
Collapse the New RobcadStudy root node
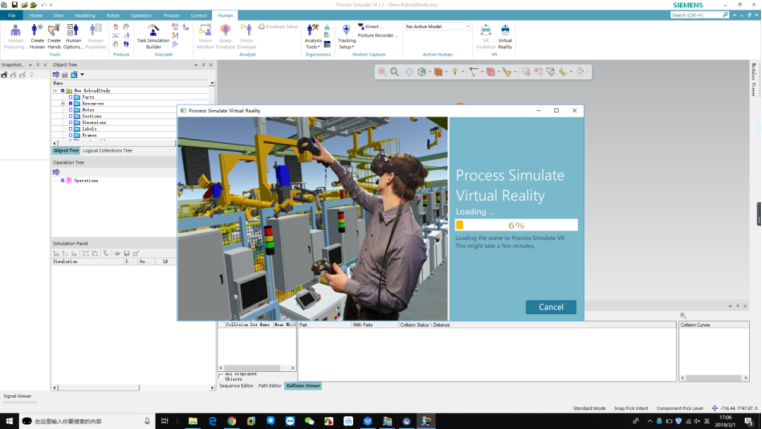tap(54, 90)
